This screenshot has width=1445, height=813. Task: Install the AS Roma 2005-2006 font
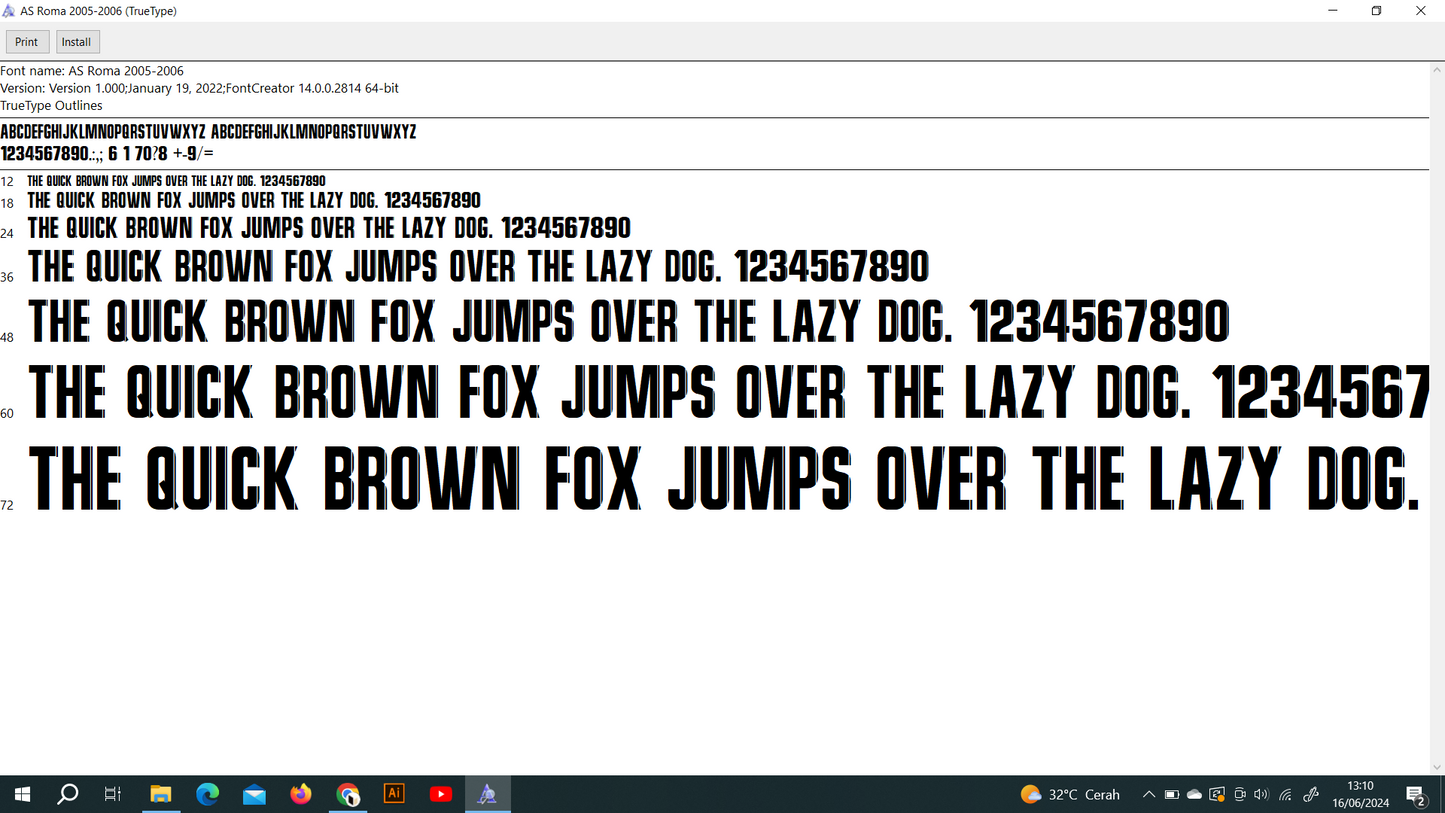click(x=77, y=41)
